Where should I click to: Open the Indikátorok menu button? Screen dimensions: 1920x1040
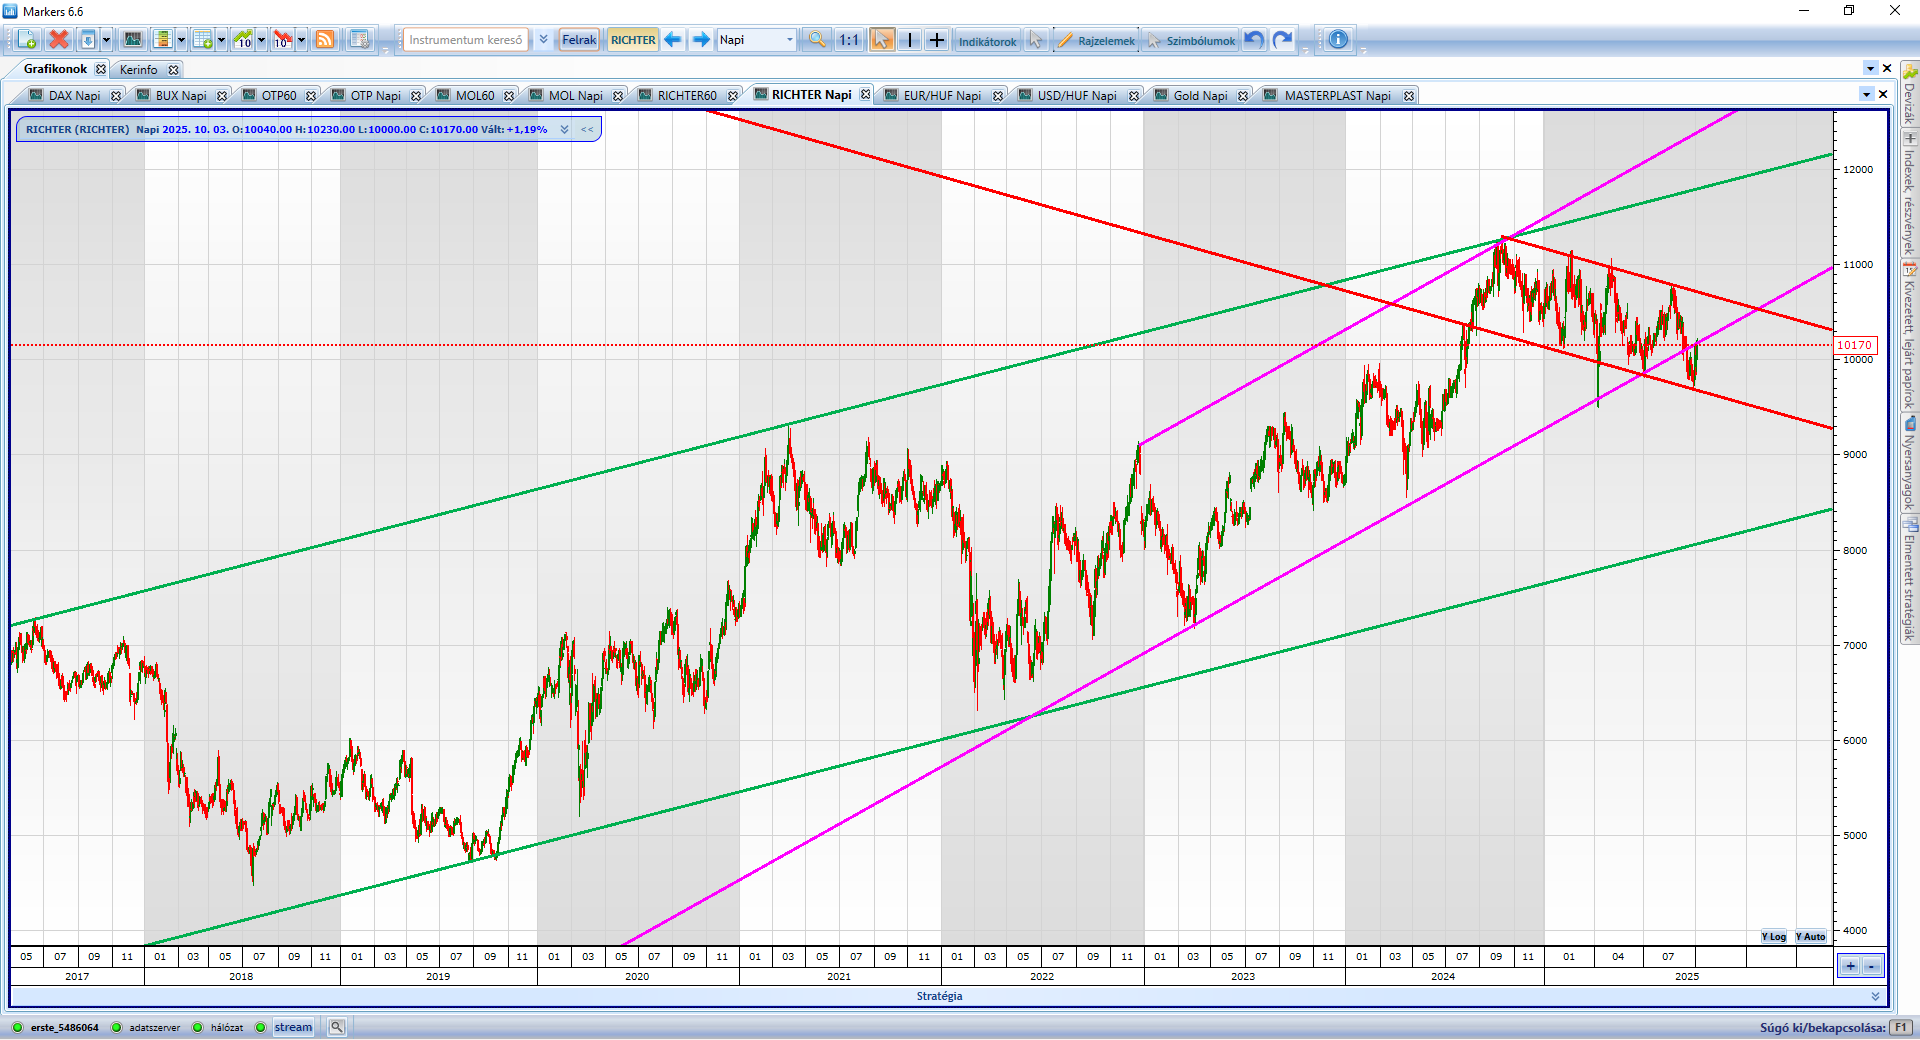[987, 41]
